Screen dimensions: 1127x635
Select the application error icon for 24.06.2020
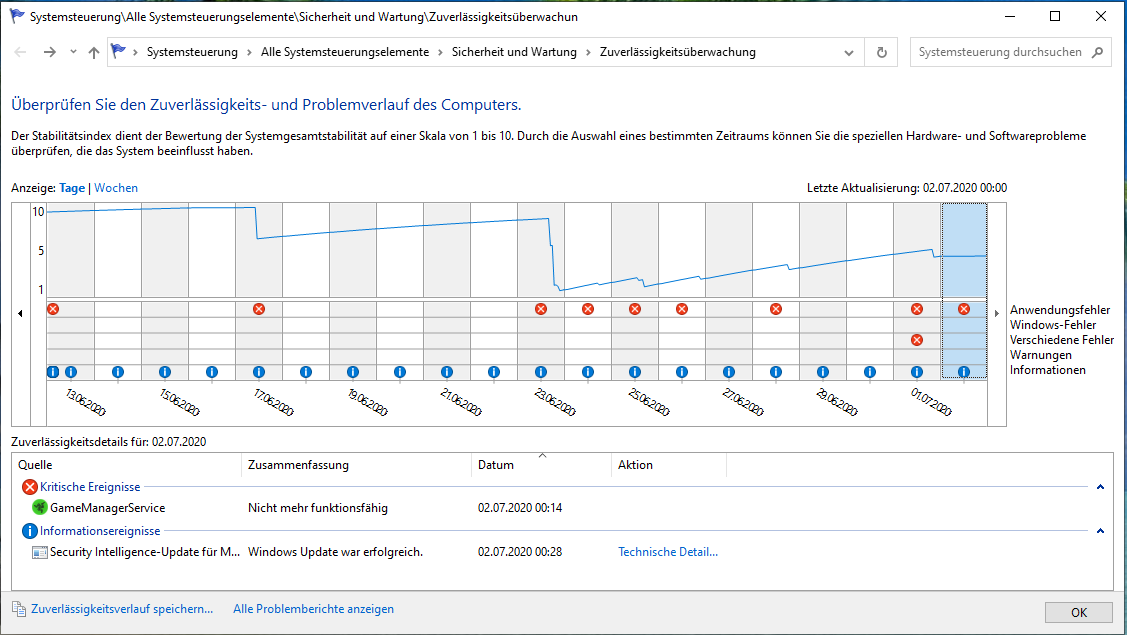[588, 309]
